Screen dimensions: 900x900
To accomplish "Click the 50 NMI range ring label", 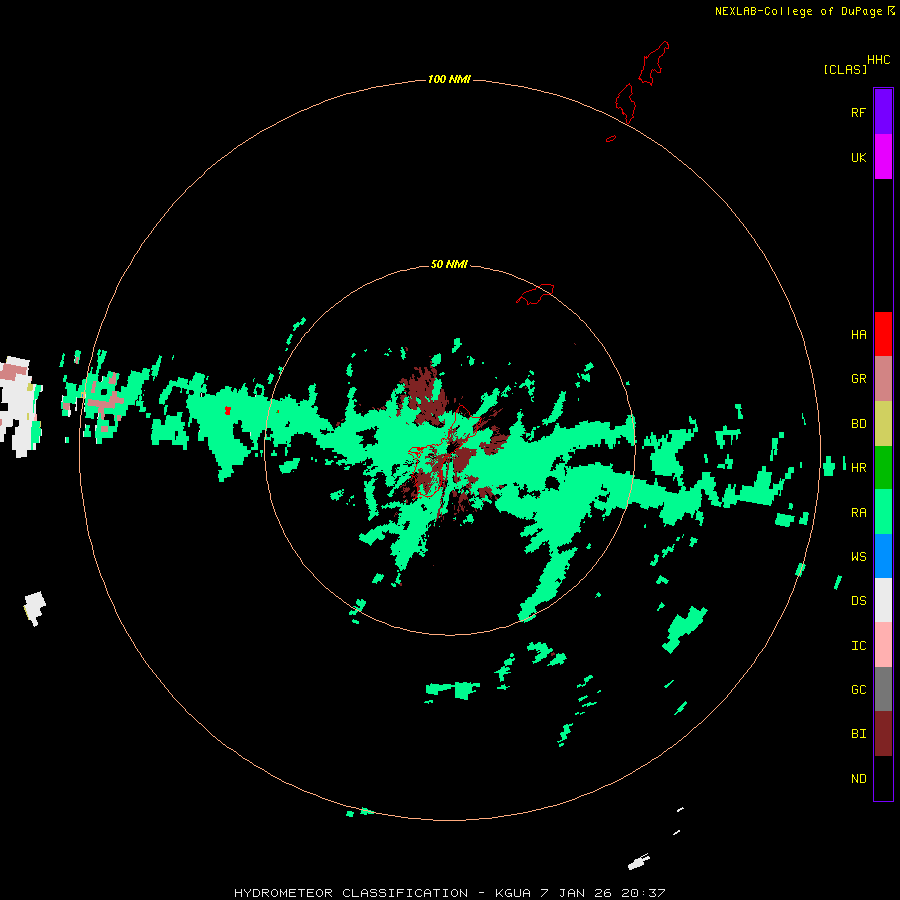I will pos(449,264).
